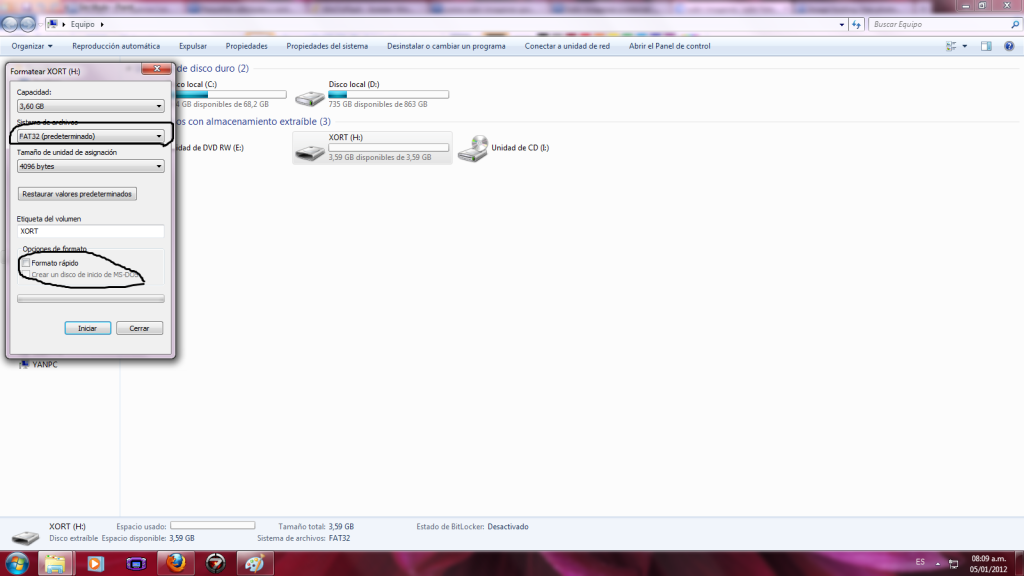Click Restaurar valores predeterminados
1024x576 pixels.
[x=77, y=194]
